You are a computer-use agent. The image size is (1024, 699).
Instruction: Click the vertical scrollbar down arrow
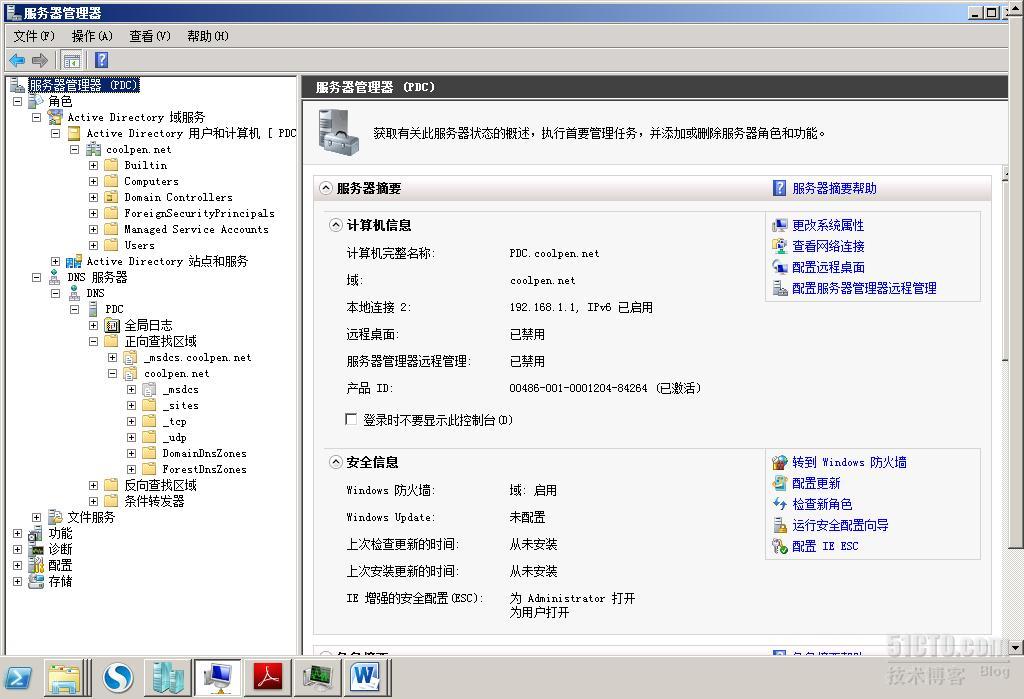point(1016,647)
